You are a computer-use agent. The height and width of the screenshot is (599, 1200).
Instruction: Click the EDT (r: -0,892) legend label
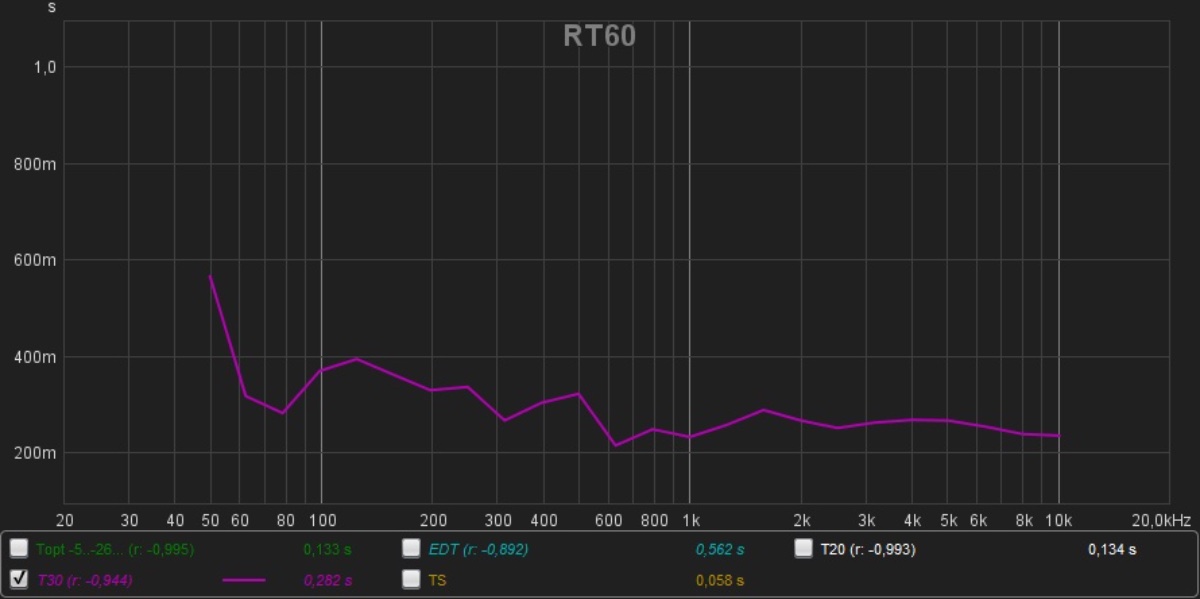pyautogui.click(x=478, y=549)
